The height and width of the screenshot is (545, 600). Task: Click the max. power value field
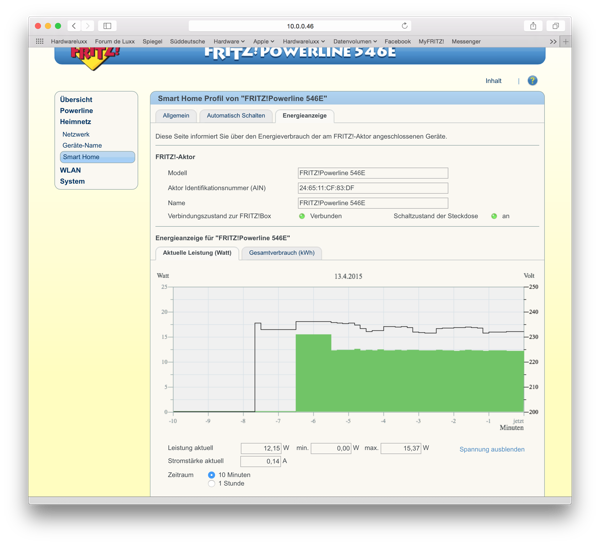point(401,448)
